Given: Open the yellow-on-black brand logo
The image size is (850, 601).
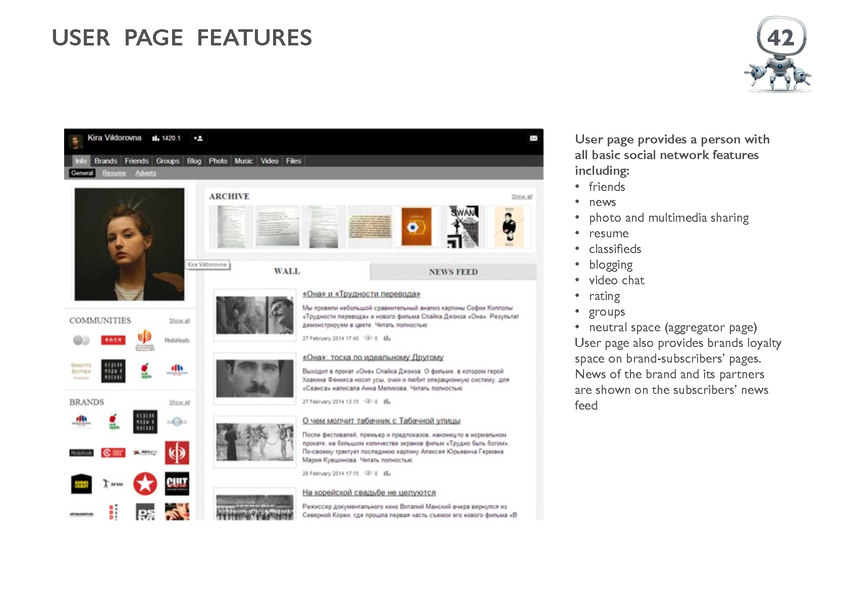Looking at the screenshot, I should pyautogui.click(x=81, y=483).
